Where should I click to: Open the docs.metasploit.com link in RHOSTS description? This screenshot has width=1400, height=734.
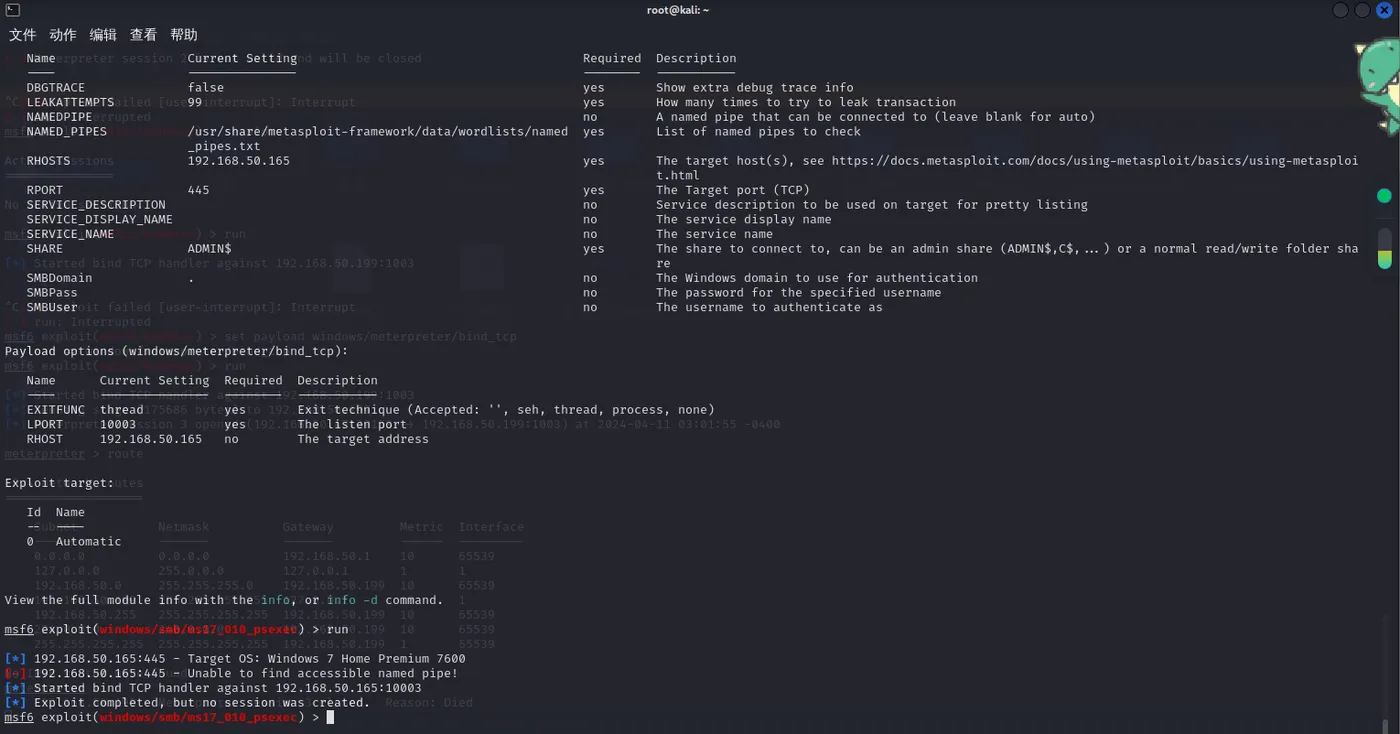coord(1094,161)
